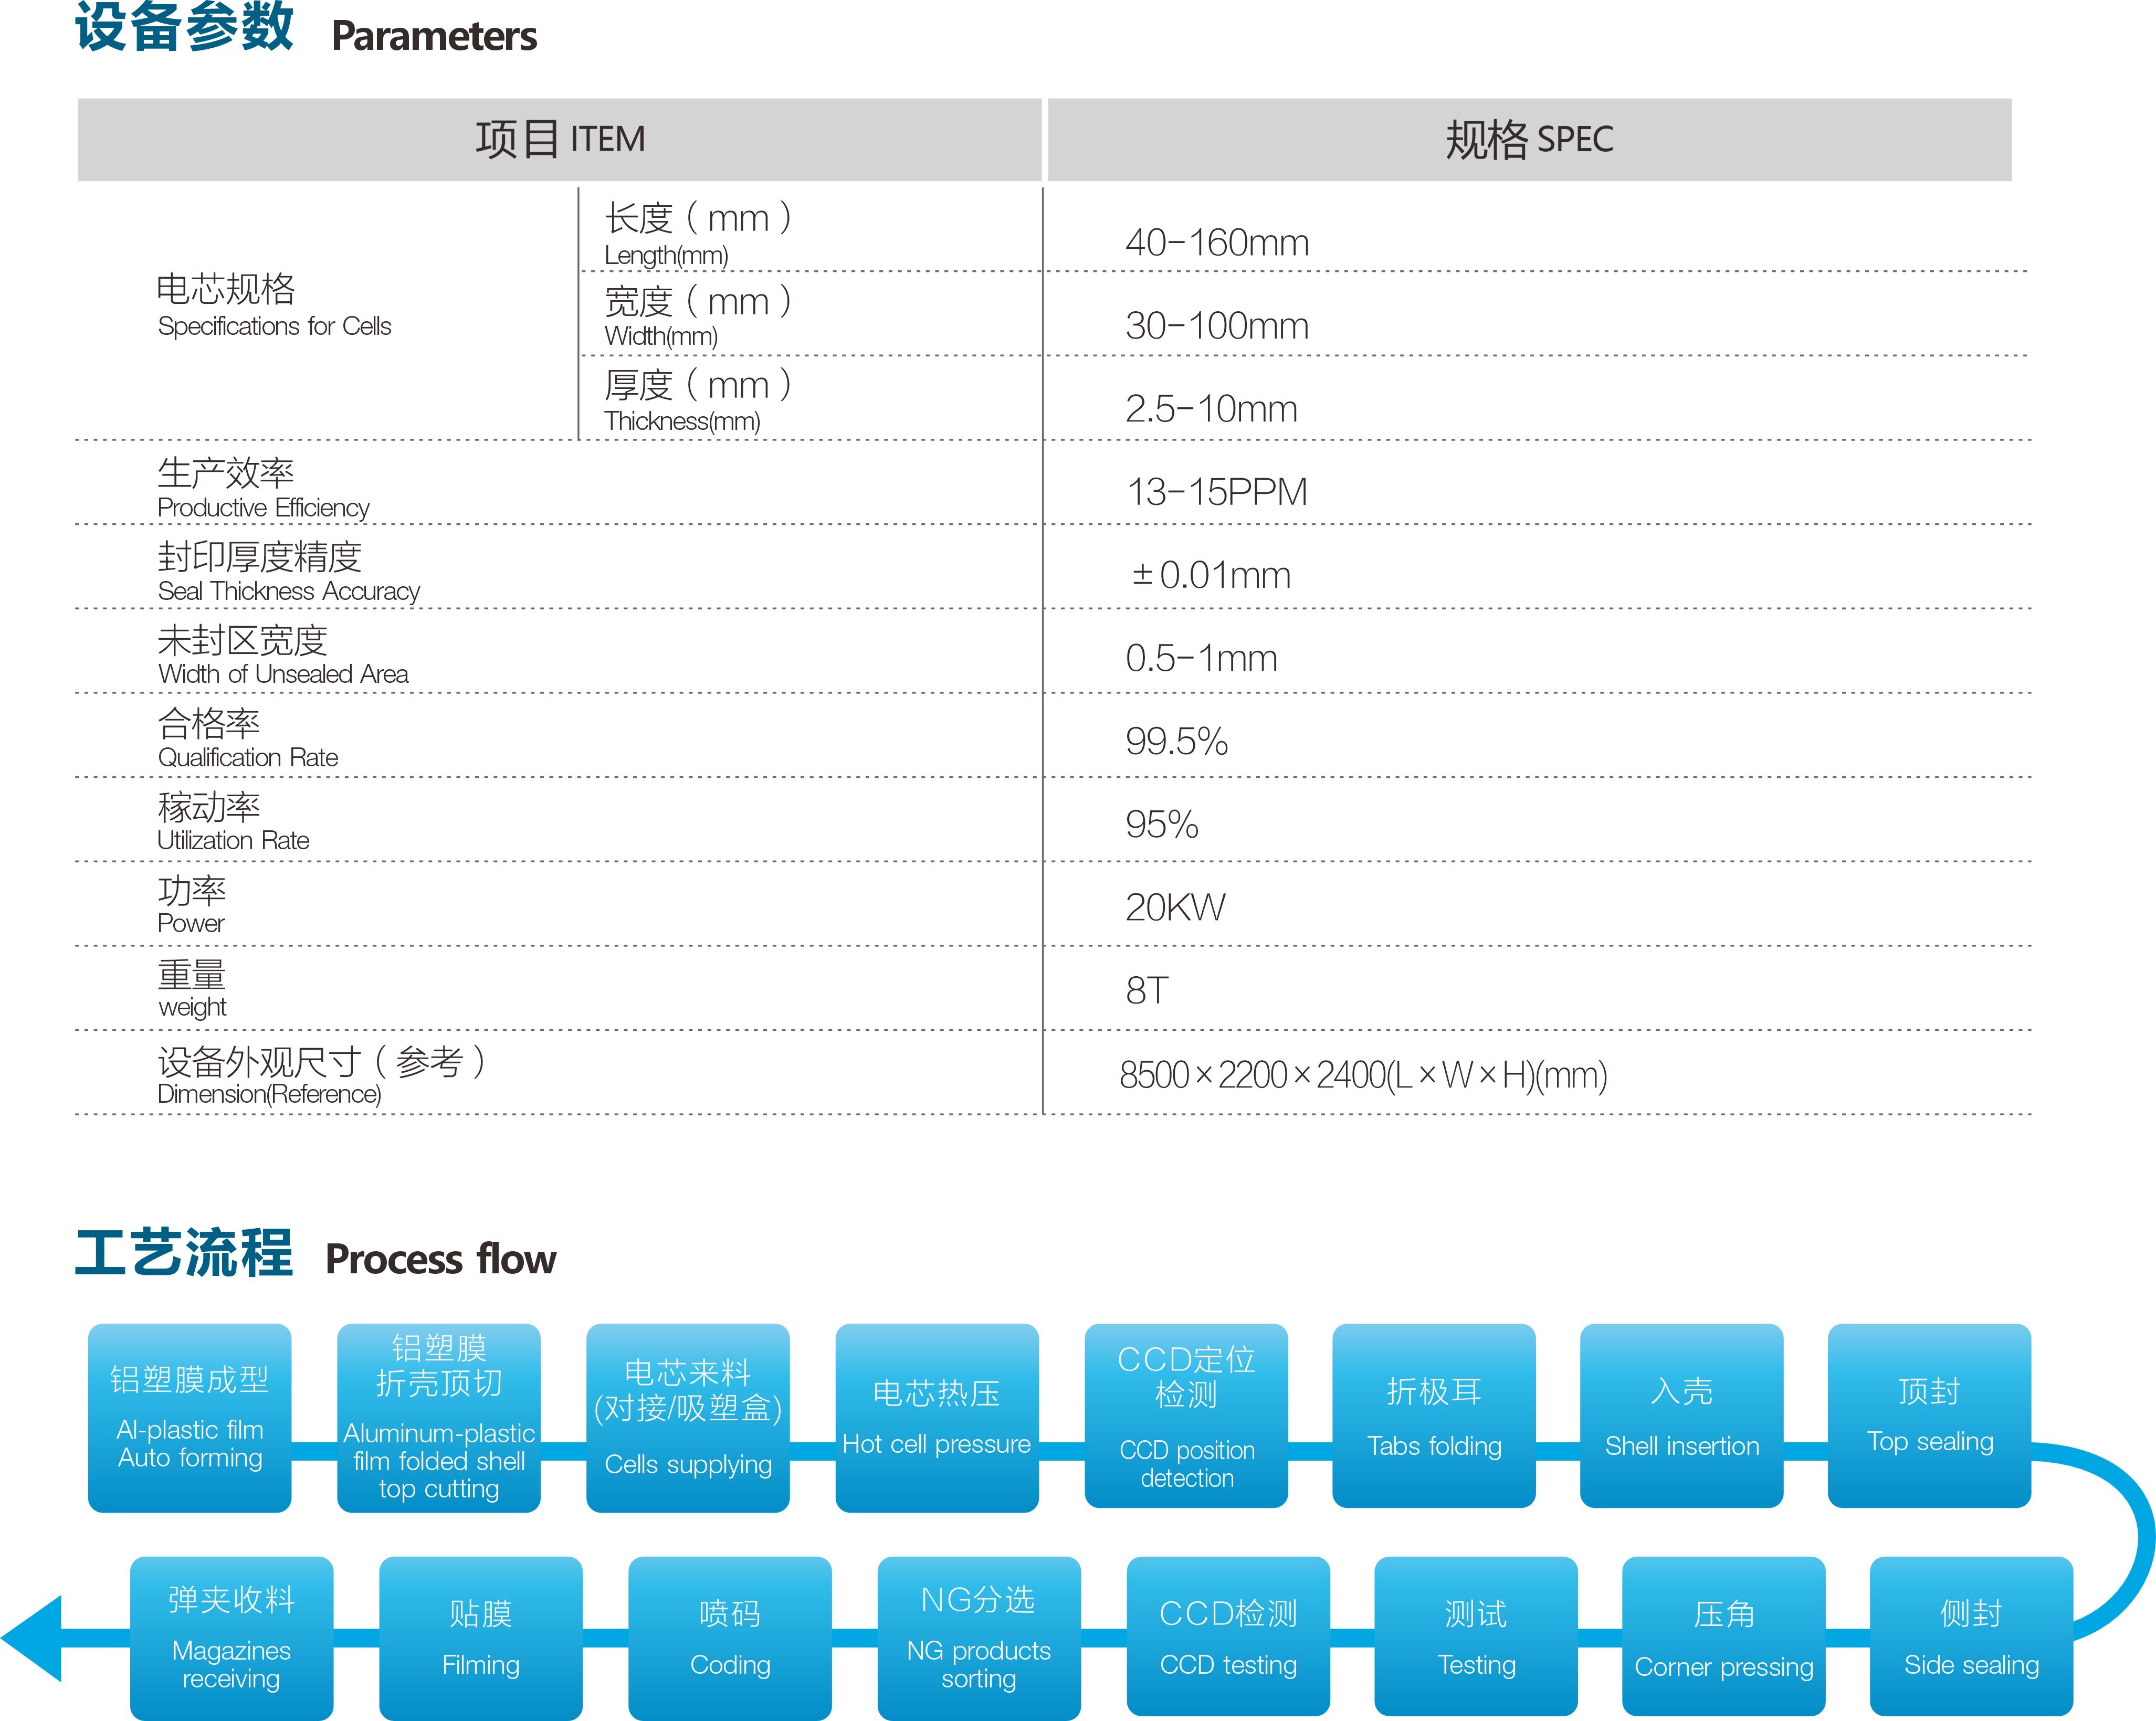This screenshot has width=2156, height=1721.
Task: Select the Coding process box
Action: tap(729, 1638)
